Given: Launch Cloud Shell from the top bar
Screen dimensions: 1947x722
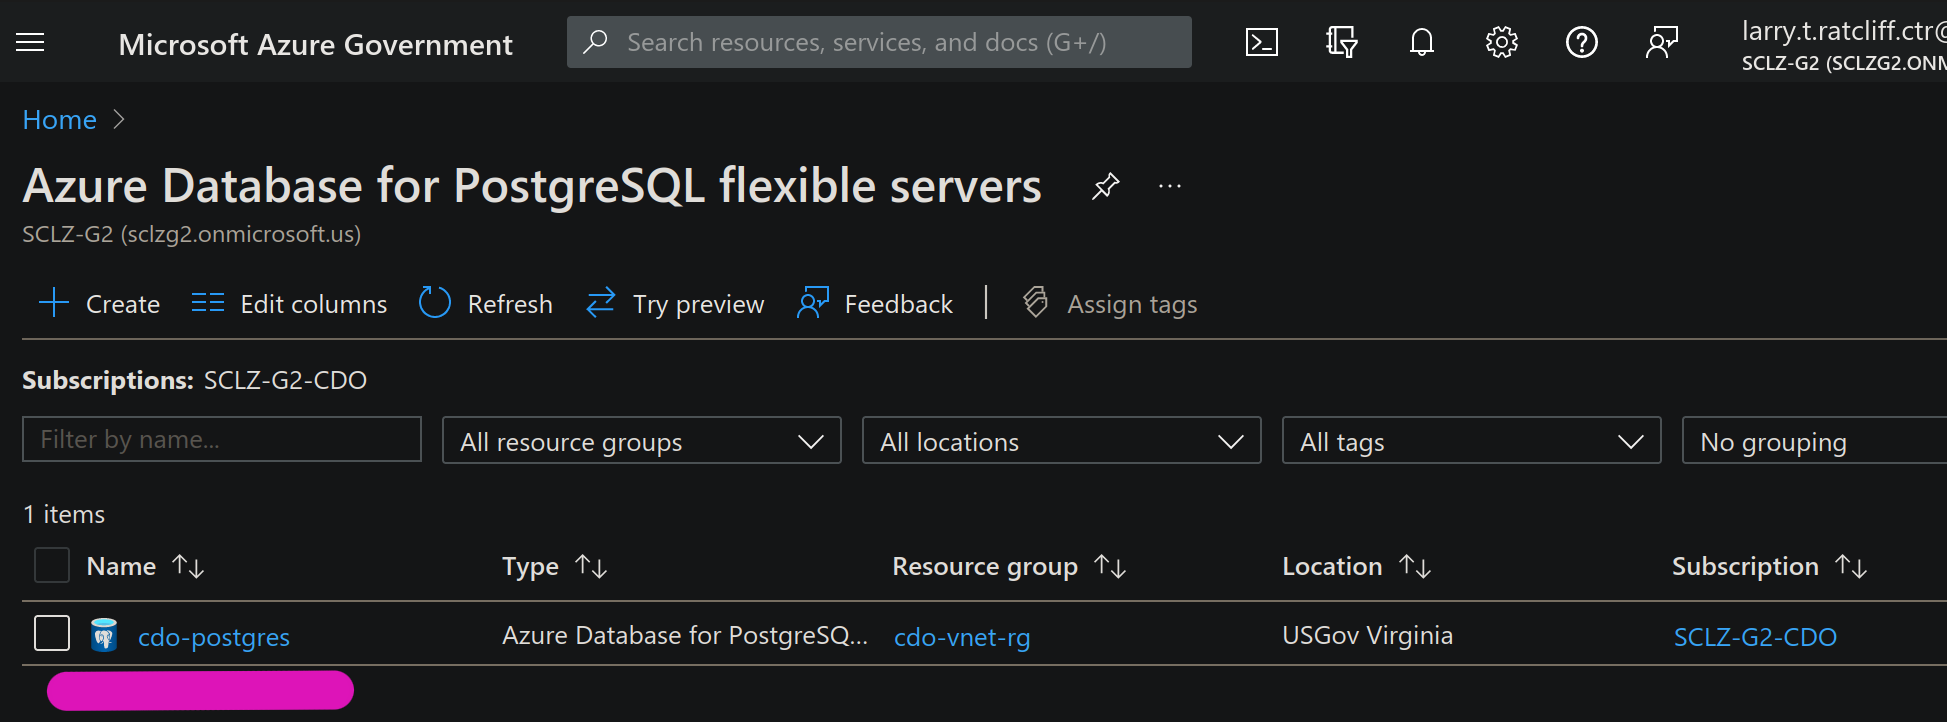Looking at the screenshot, I should (1262, 42).
